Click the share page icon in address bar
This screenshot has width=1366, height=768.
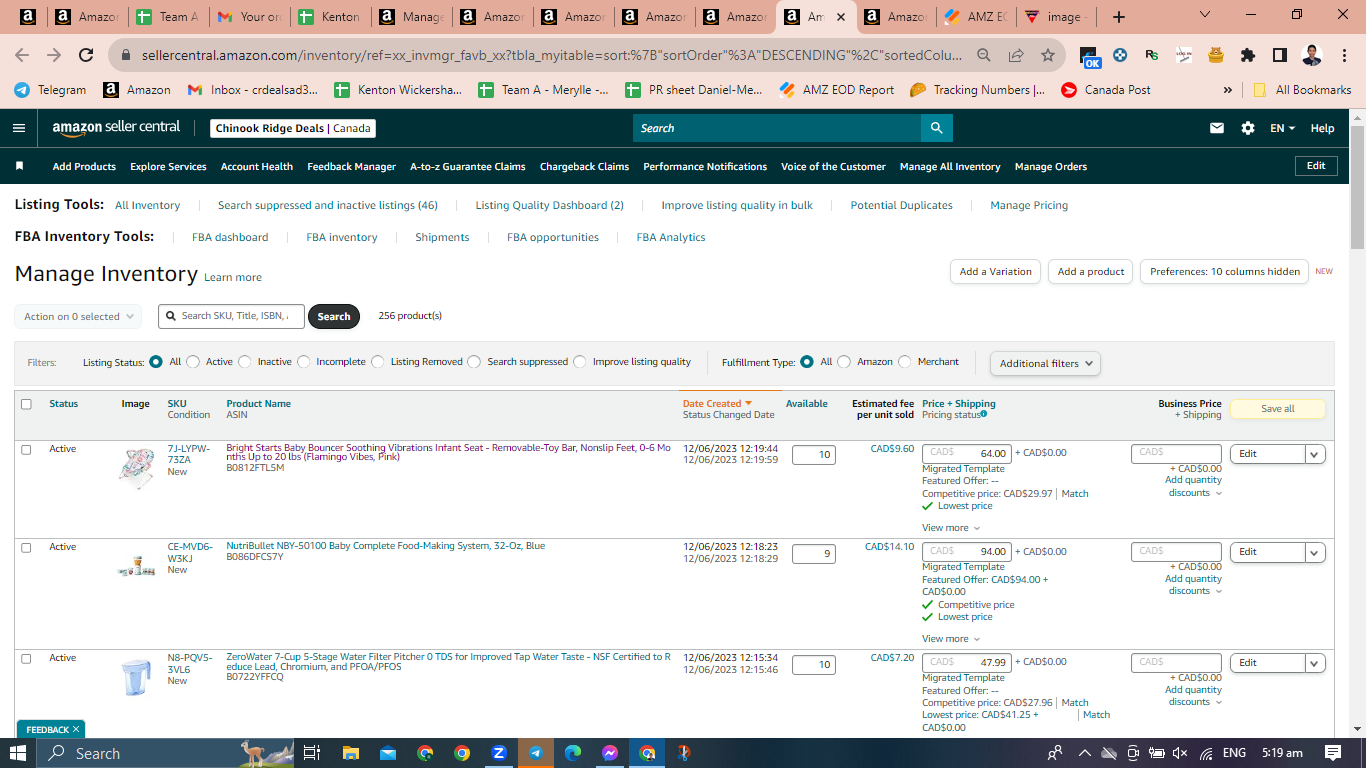click(x=1016, y=55)
